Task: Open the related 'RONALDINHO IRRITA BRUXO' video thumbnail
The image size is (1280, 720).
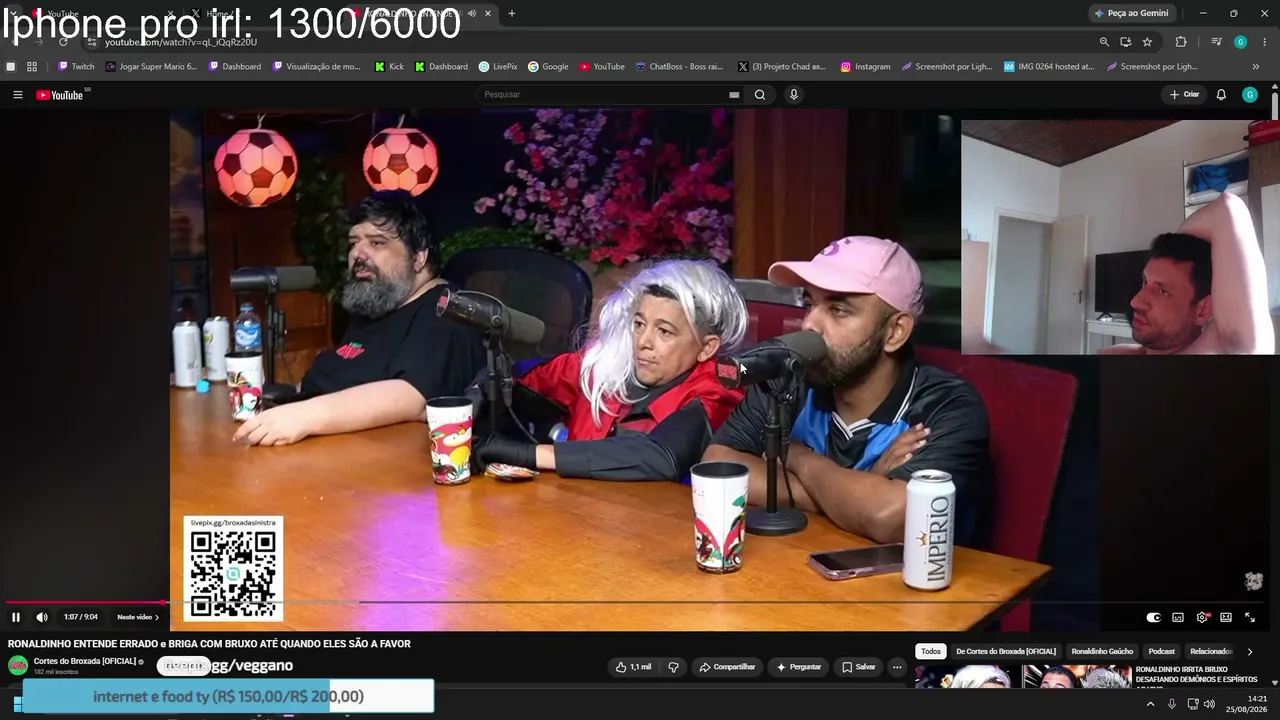Action: click(1022, 677)
